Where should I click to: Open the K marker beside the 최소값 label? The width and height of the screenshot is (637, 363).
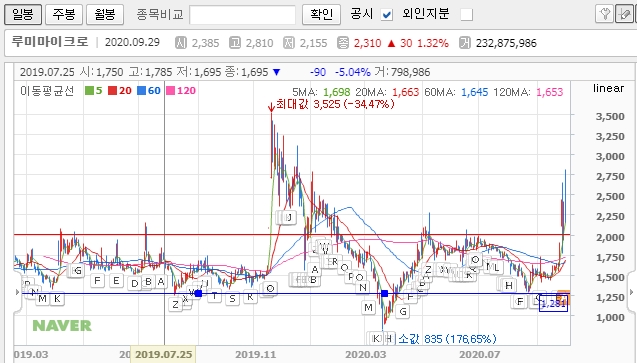click(x=376, y=338)
